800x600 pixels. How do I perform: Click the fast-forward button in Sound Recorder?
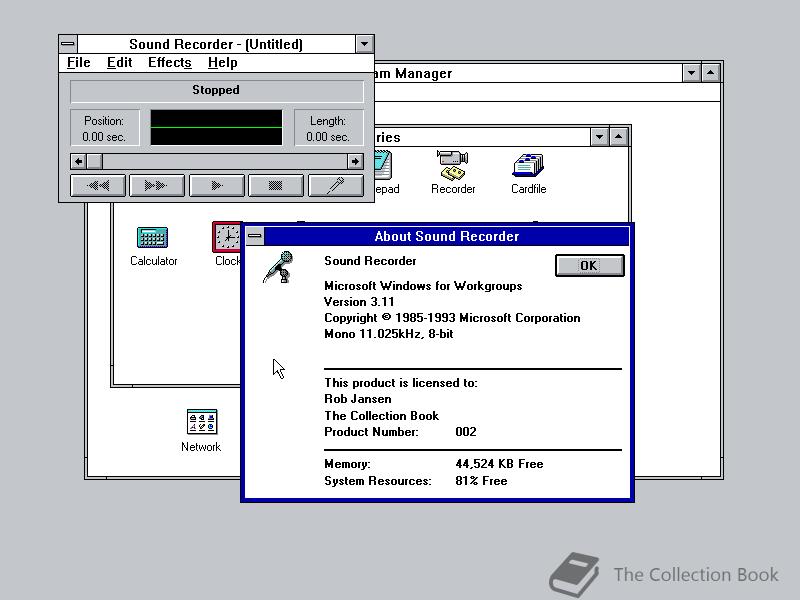(157, 185)
